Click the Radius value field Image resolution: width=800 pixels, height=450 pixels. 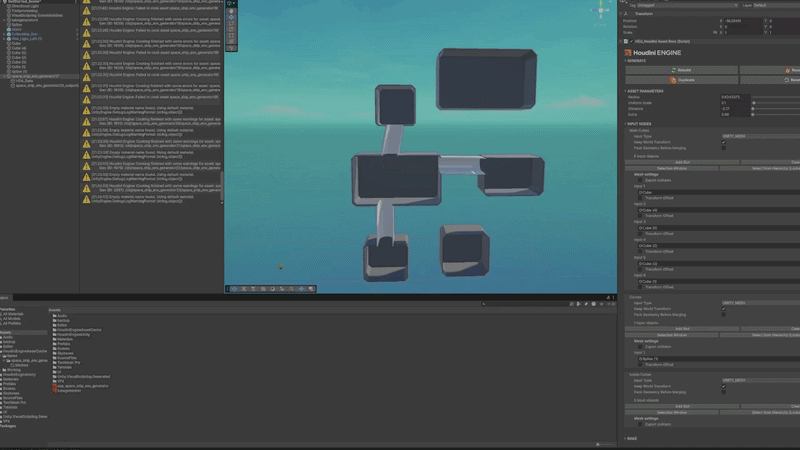click(735, 97)
